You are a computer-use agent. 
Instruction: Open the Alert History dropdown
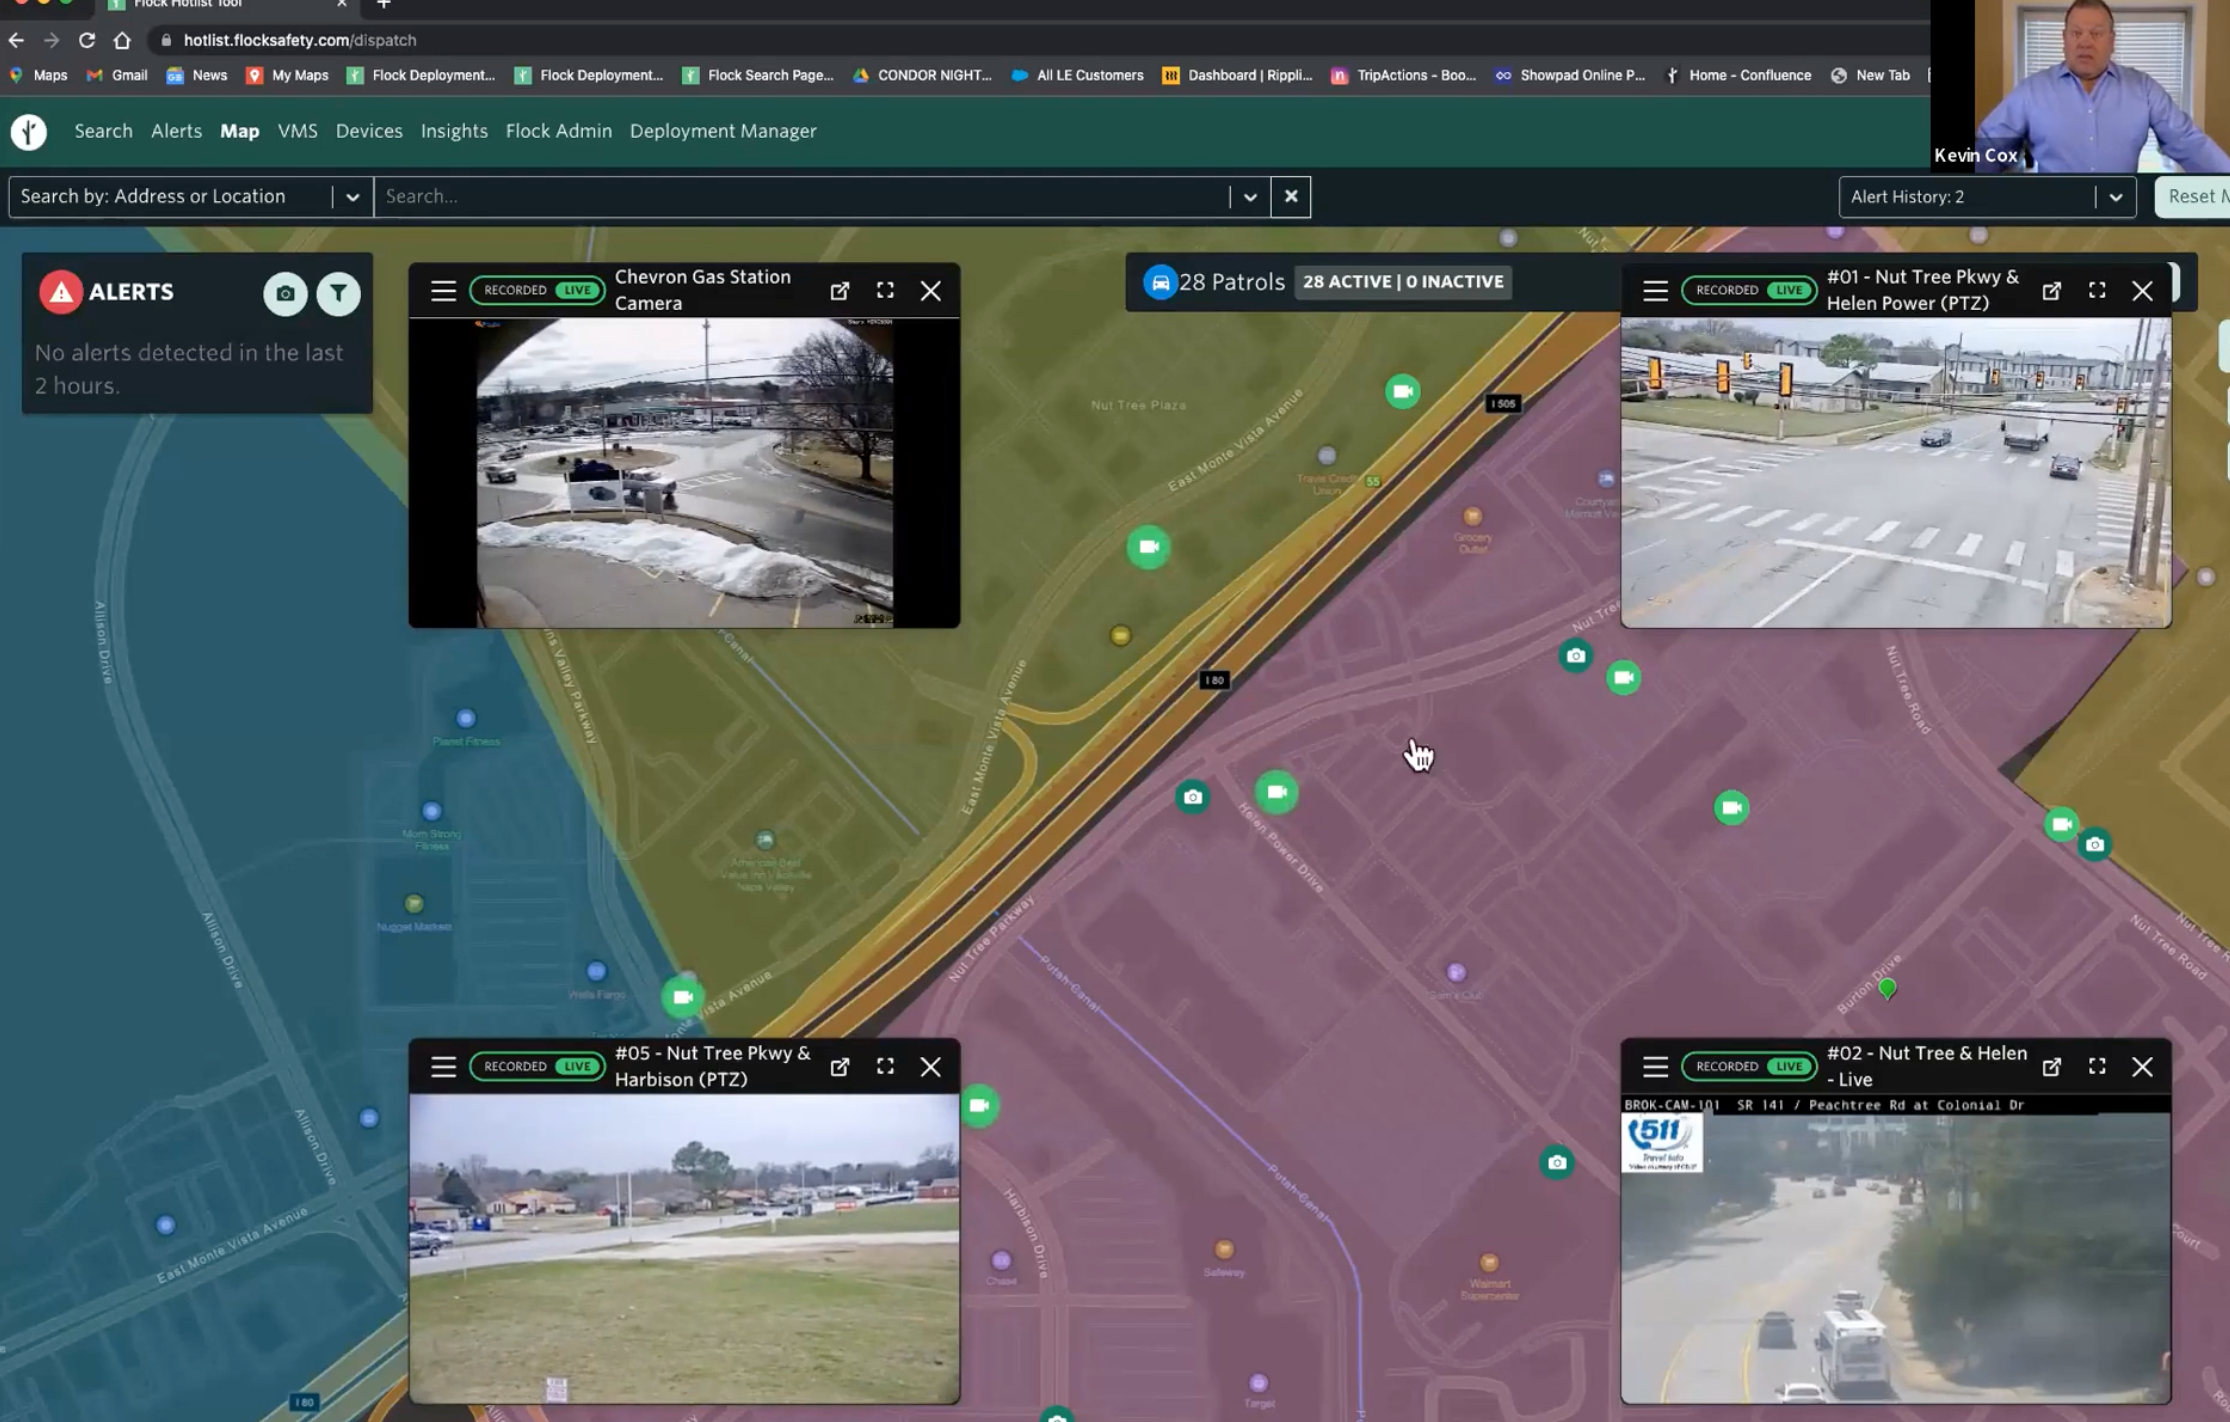click(x=2115, y=197)
